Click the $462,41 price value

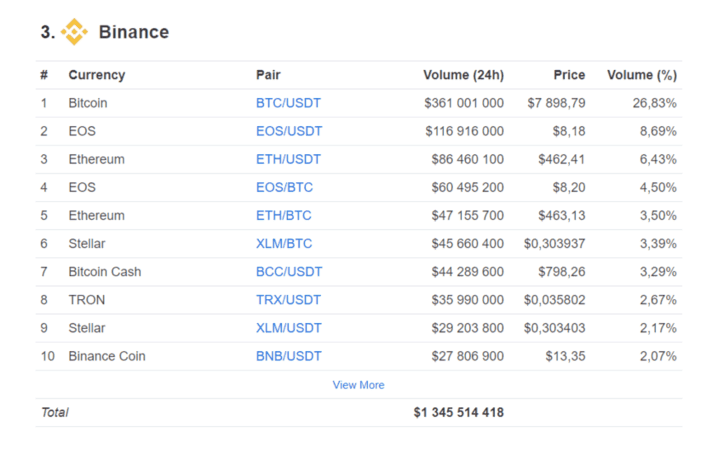[562, 160]
